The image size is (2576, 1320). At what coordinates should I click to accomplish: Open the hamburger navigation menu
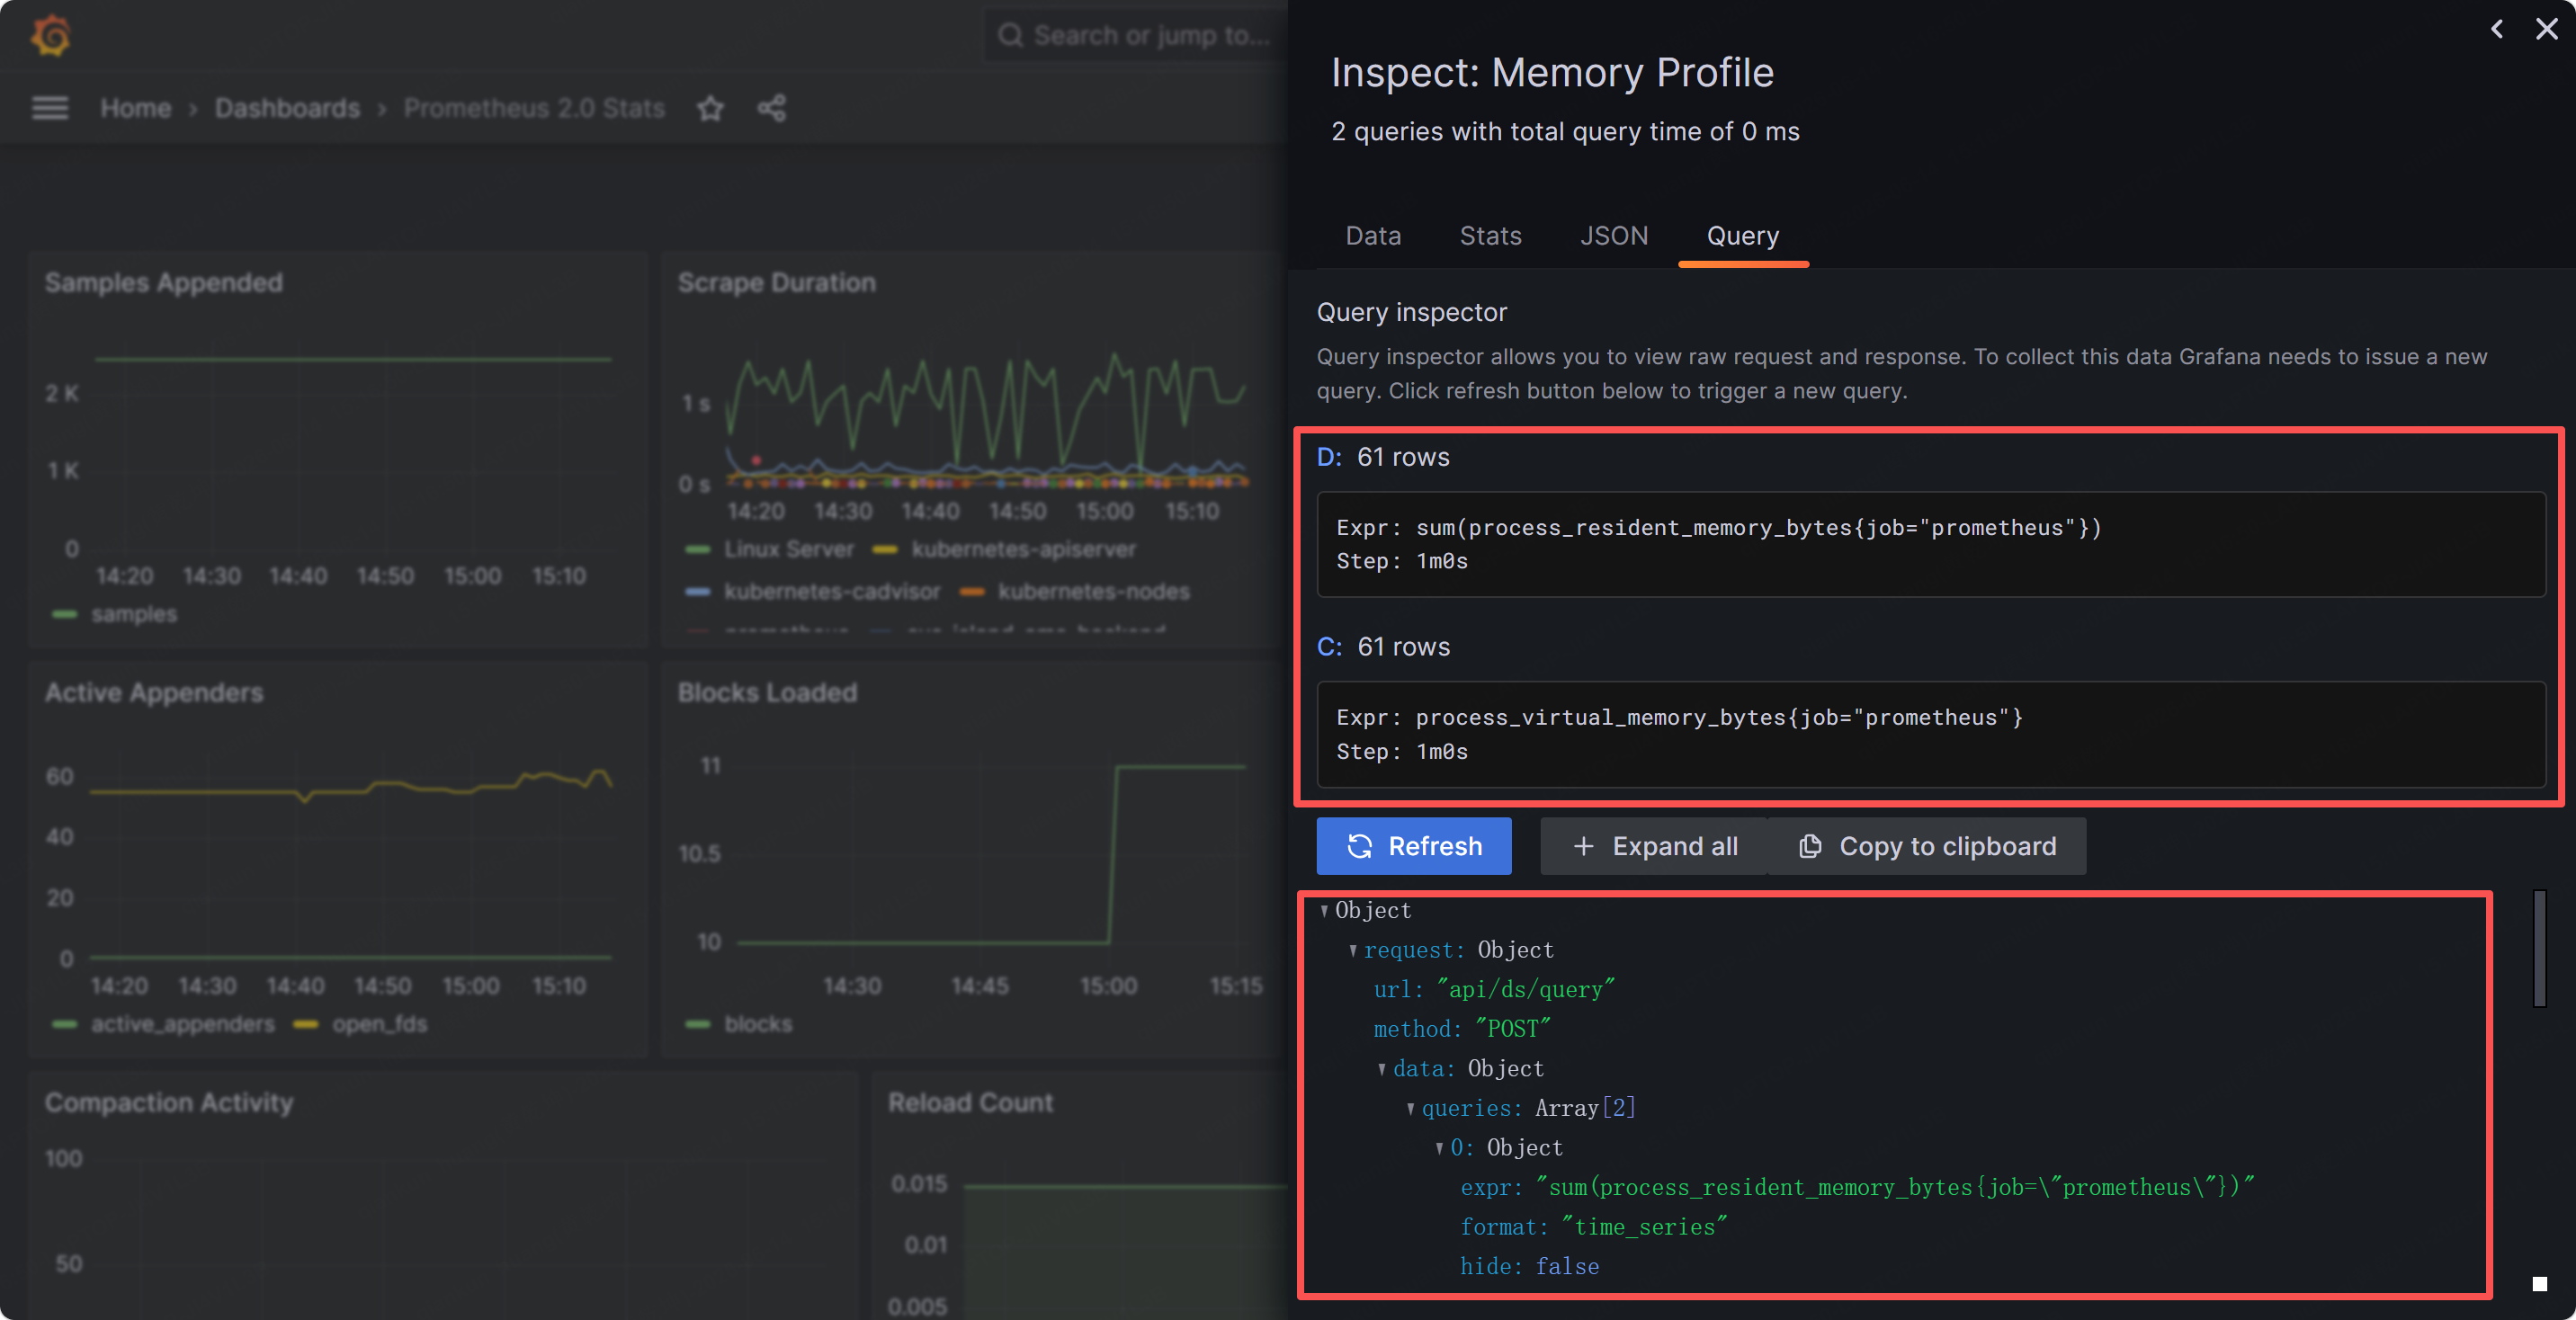50,108
